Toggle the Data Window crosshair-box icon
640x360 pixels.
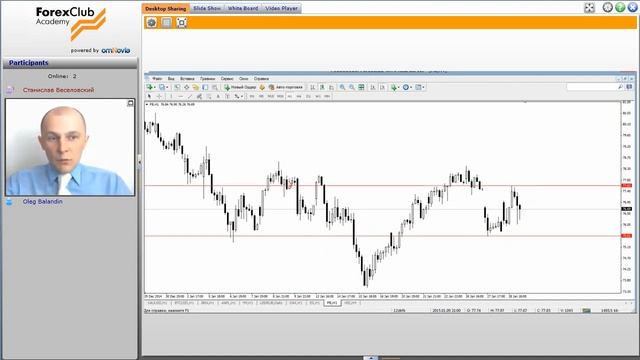[187, 87]
